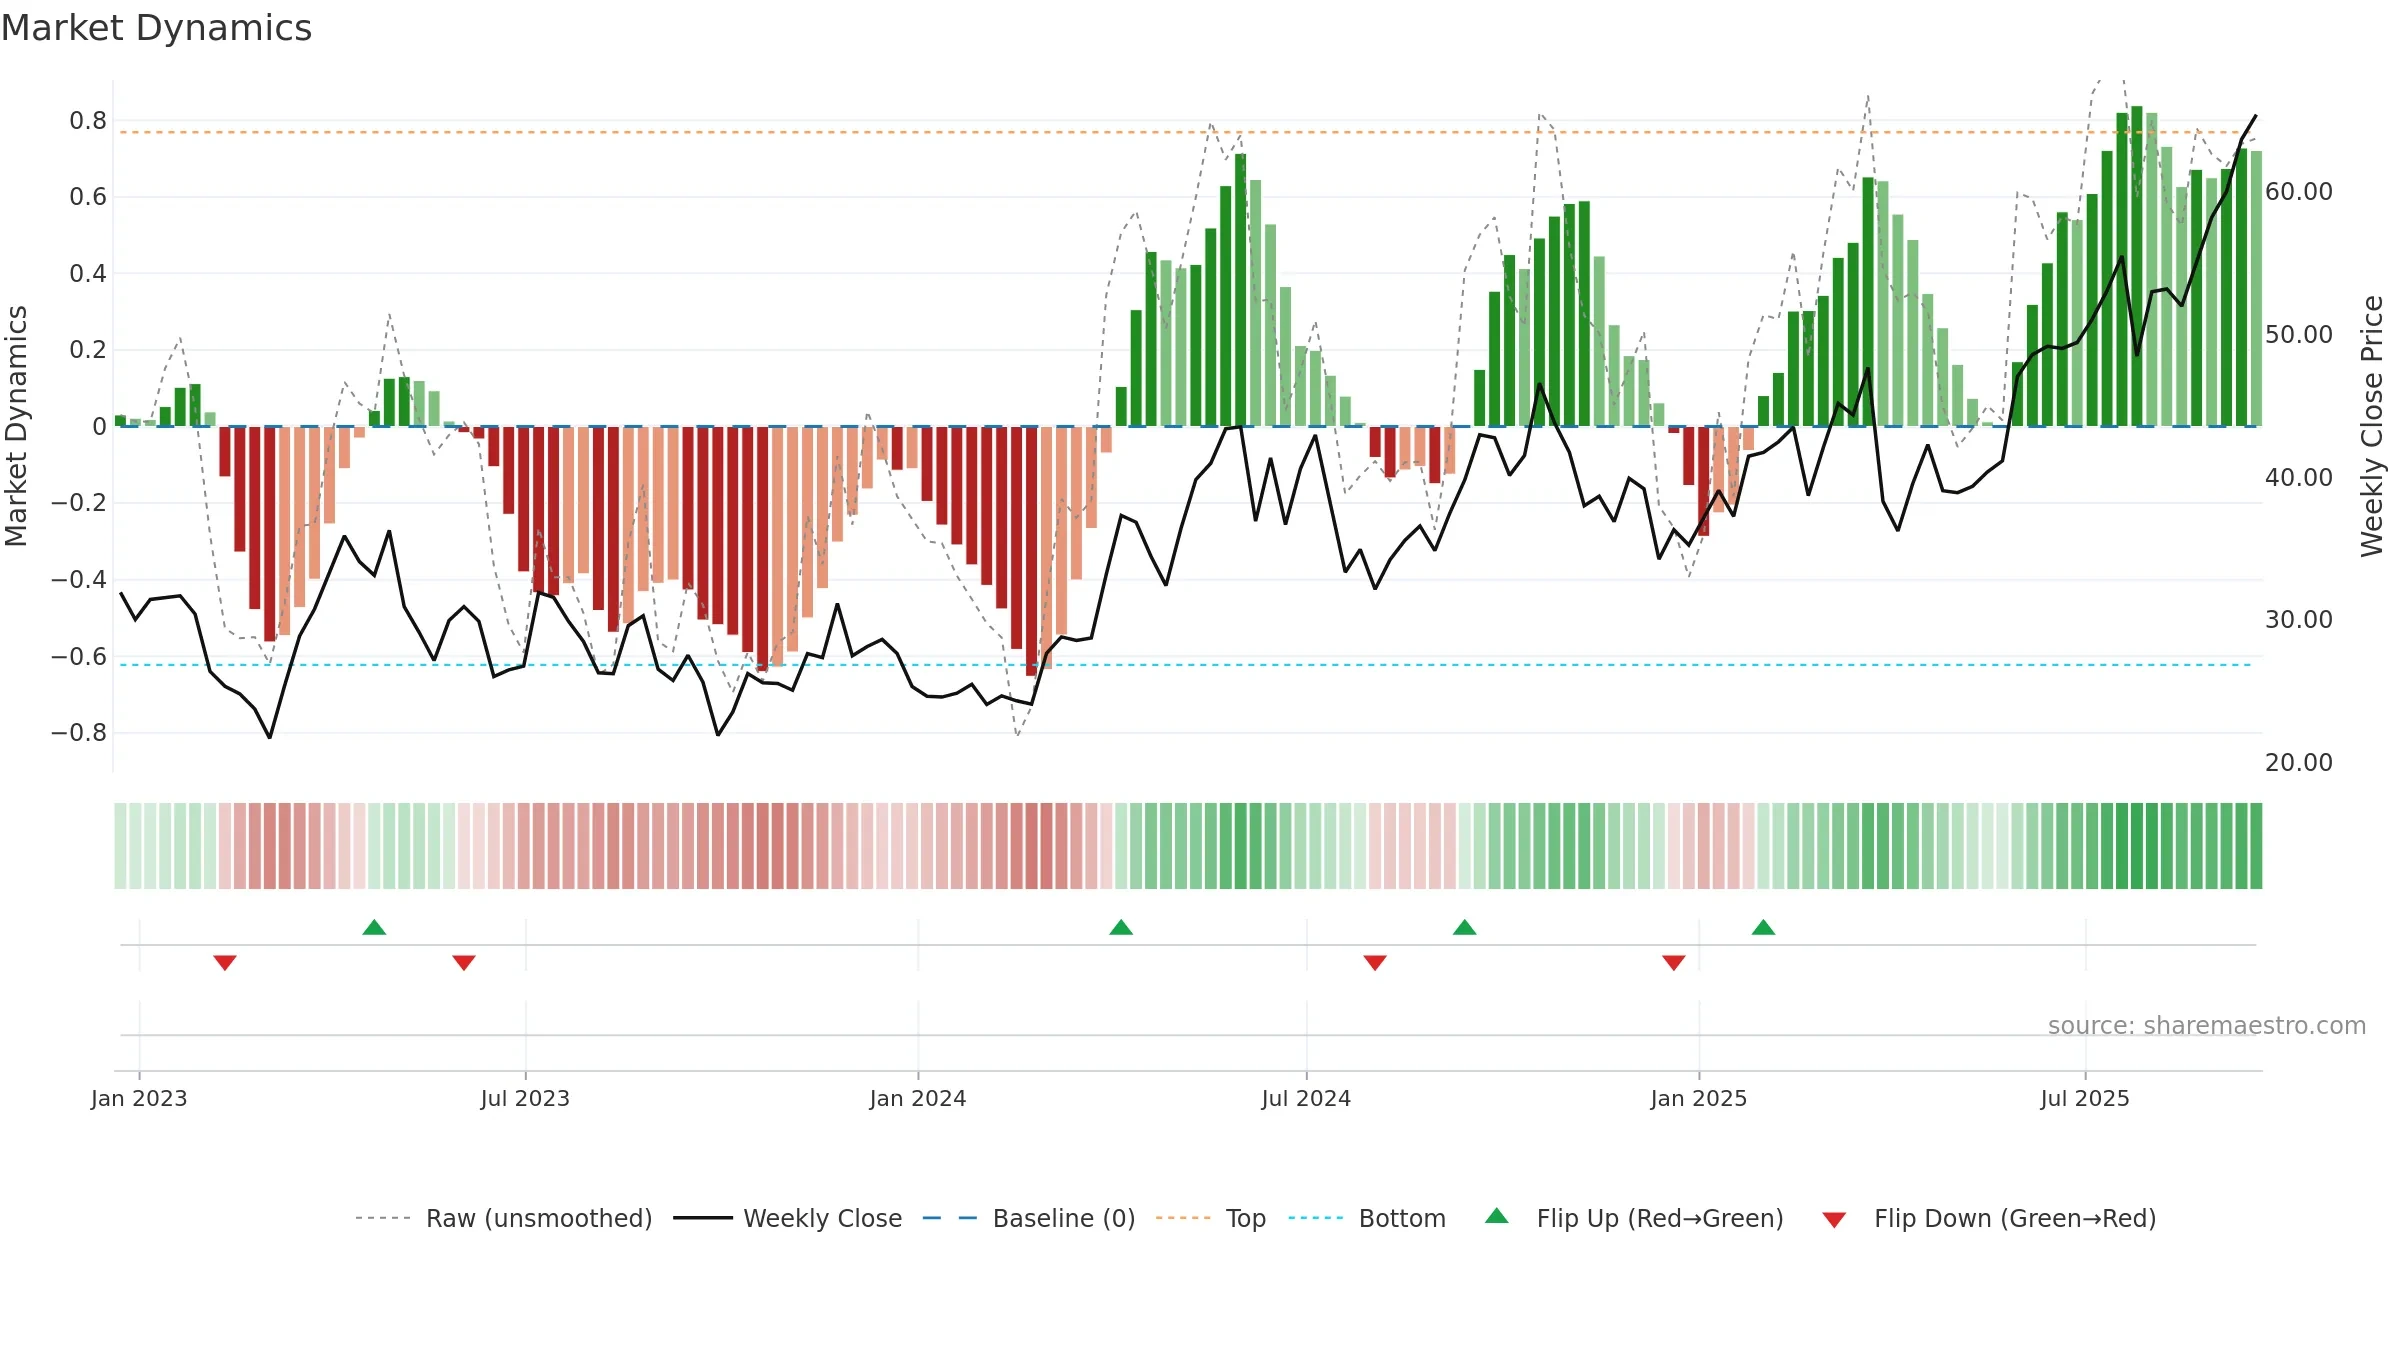2400x1350 pixels.
Task: Click the 50.00 price axis tick
Action: (2299, 334)
